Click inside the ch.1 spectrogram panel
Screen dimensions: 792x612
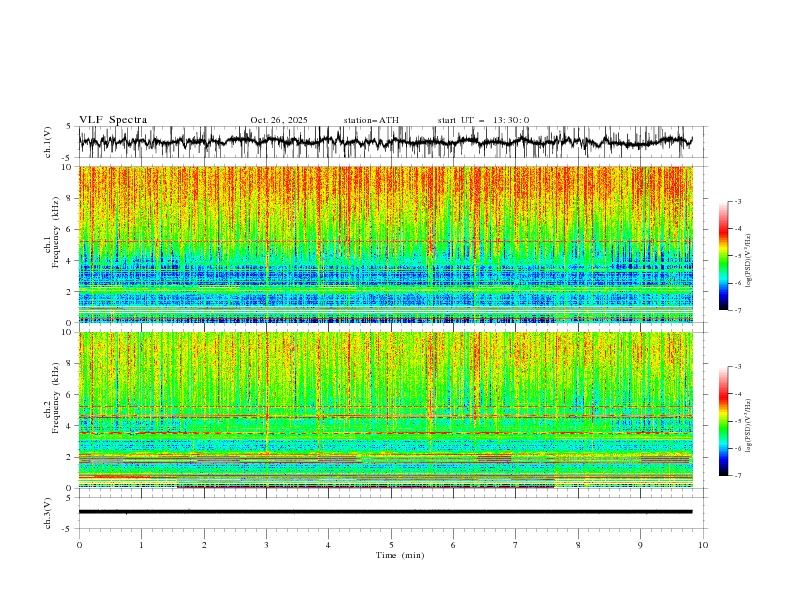(x=386, y=244)
